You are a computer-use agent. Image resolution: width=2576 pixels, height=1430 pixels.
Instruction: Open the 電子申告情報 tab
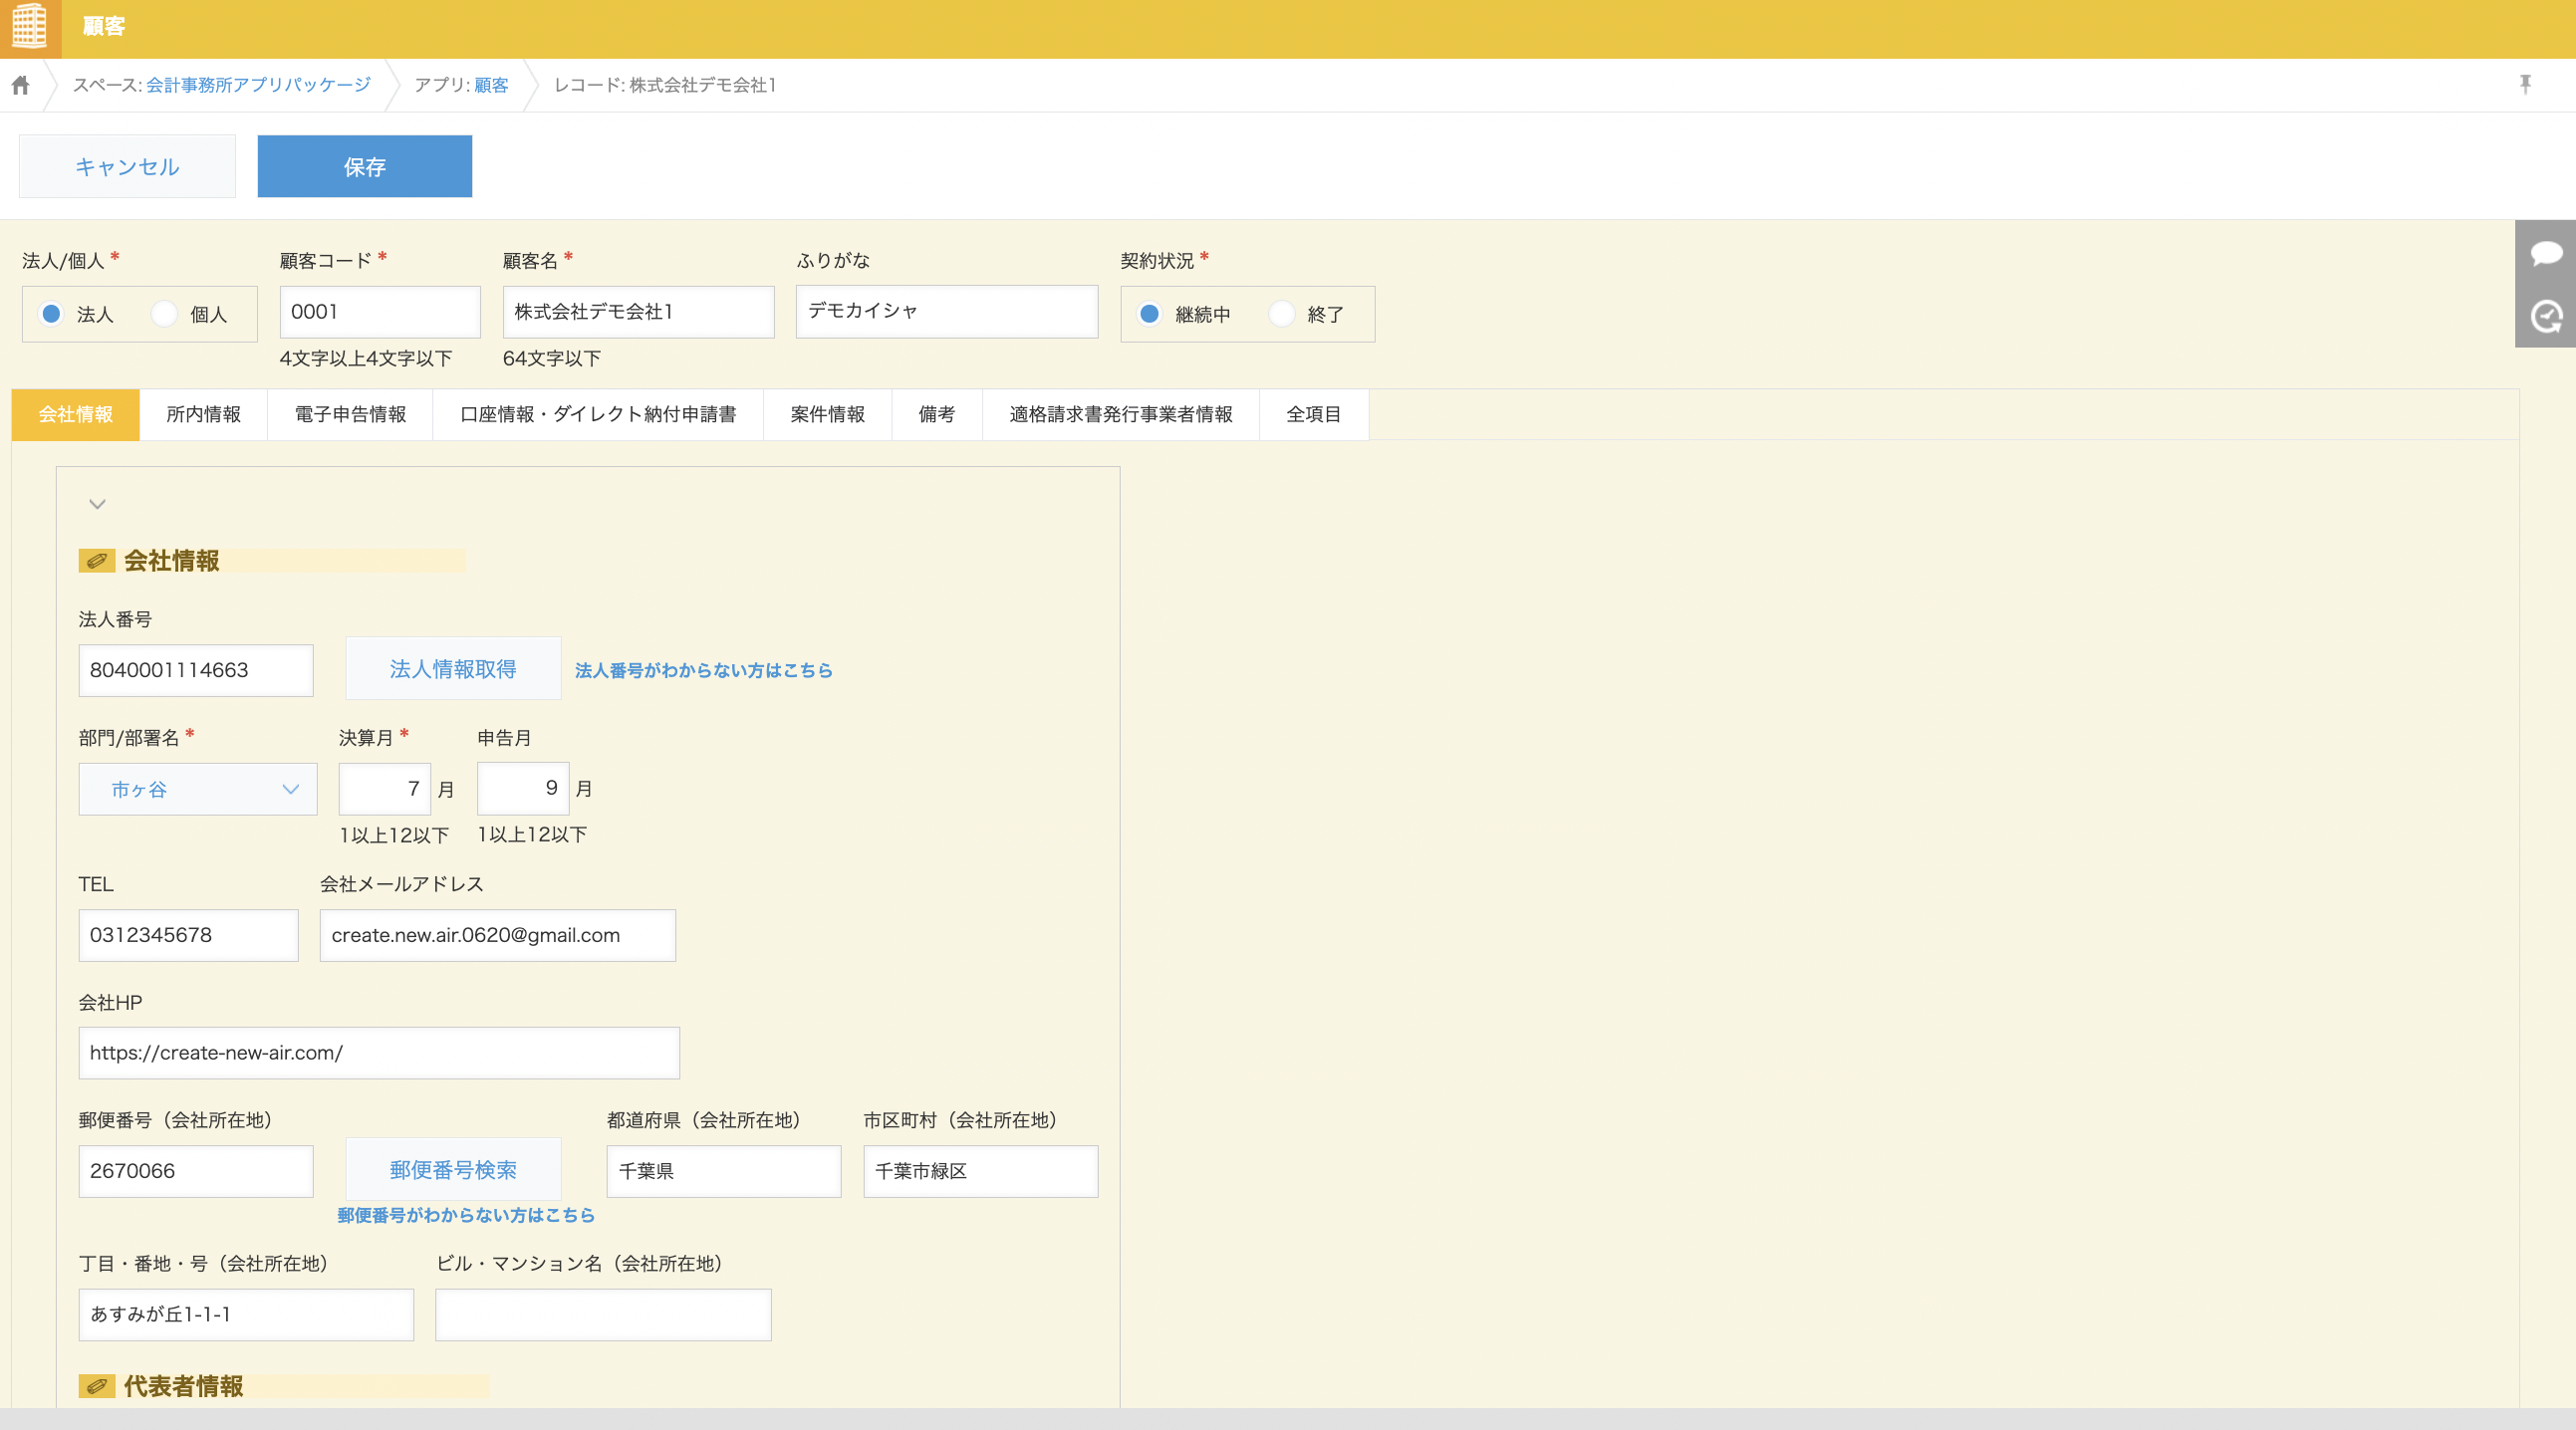[x=350, y=414]
